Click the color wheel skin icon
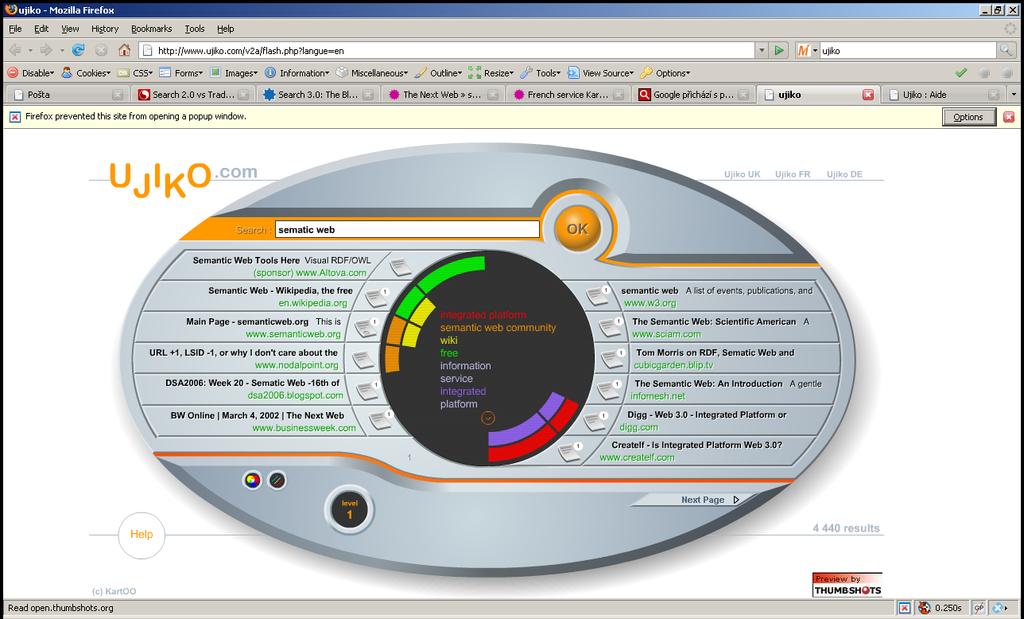This screenshot has width=1024, height=619. [x=253, y=481]
